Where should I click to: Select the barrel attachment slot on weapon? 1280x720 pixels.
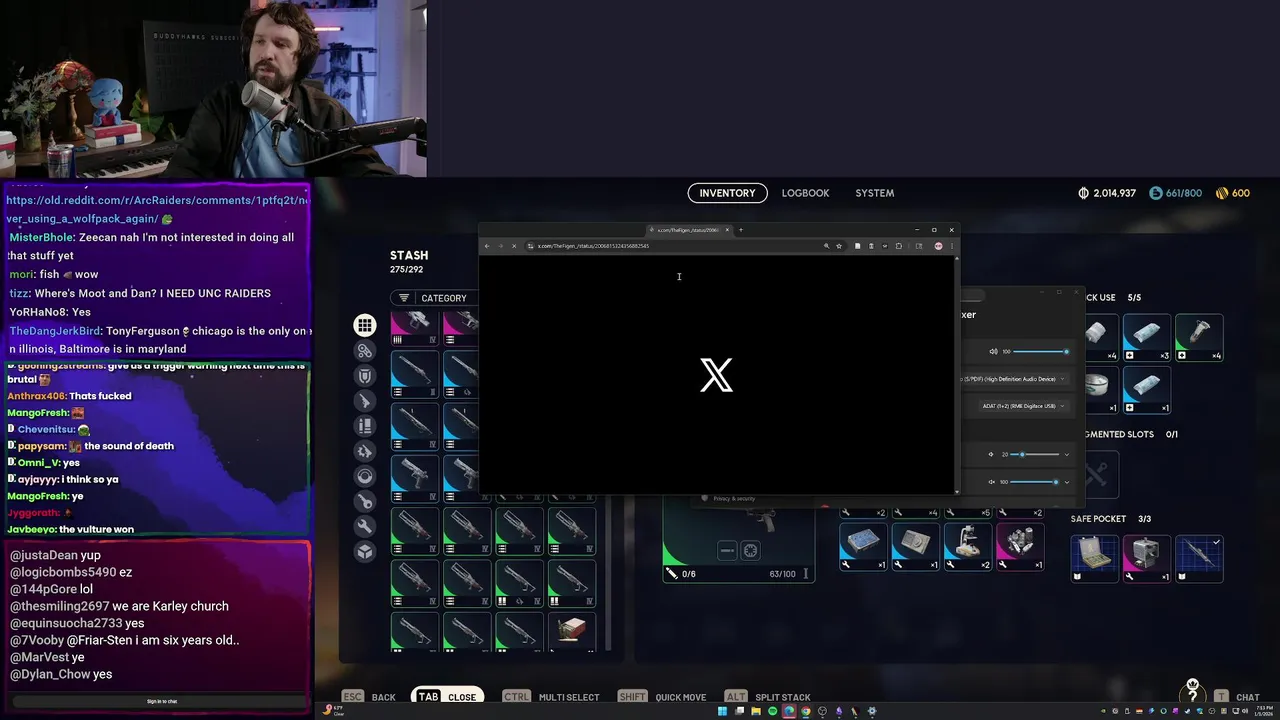pos(727,550)
